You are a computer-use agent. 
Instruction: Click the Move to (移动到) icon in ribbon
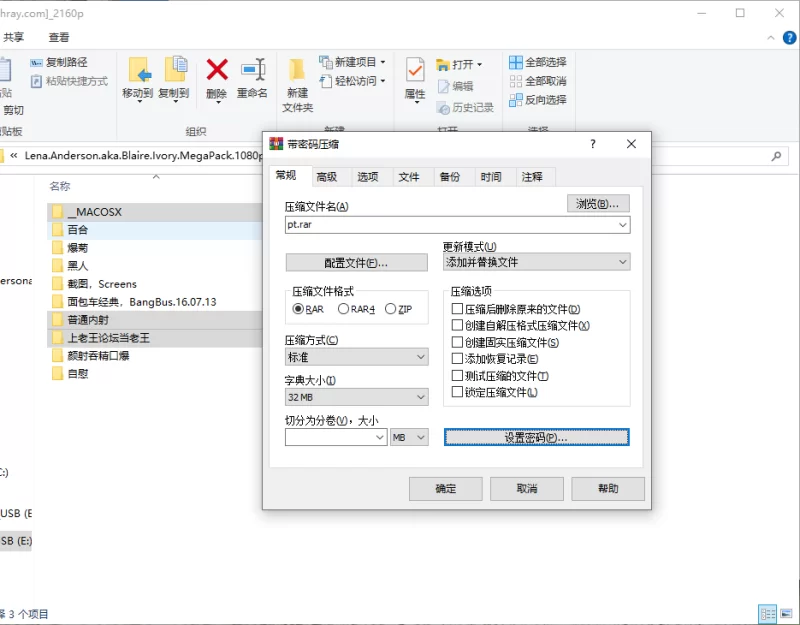(x=139, y=70)
